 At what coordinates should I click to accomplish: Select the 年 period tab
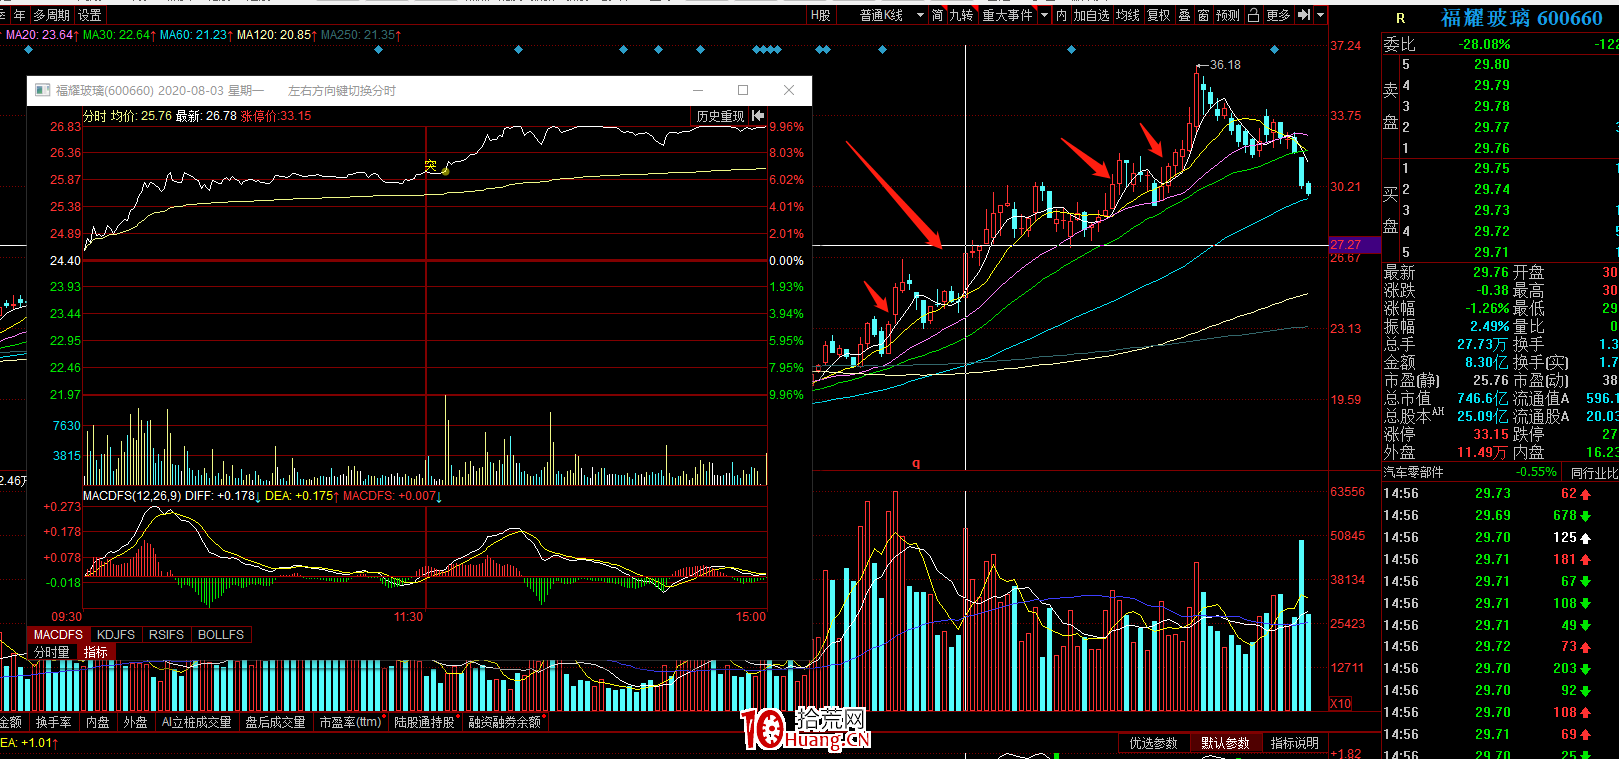[19, 15]
